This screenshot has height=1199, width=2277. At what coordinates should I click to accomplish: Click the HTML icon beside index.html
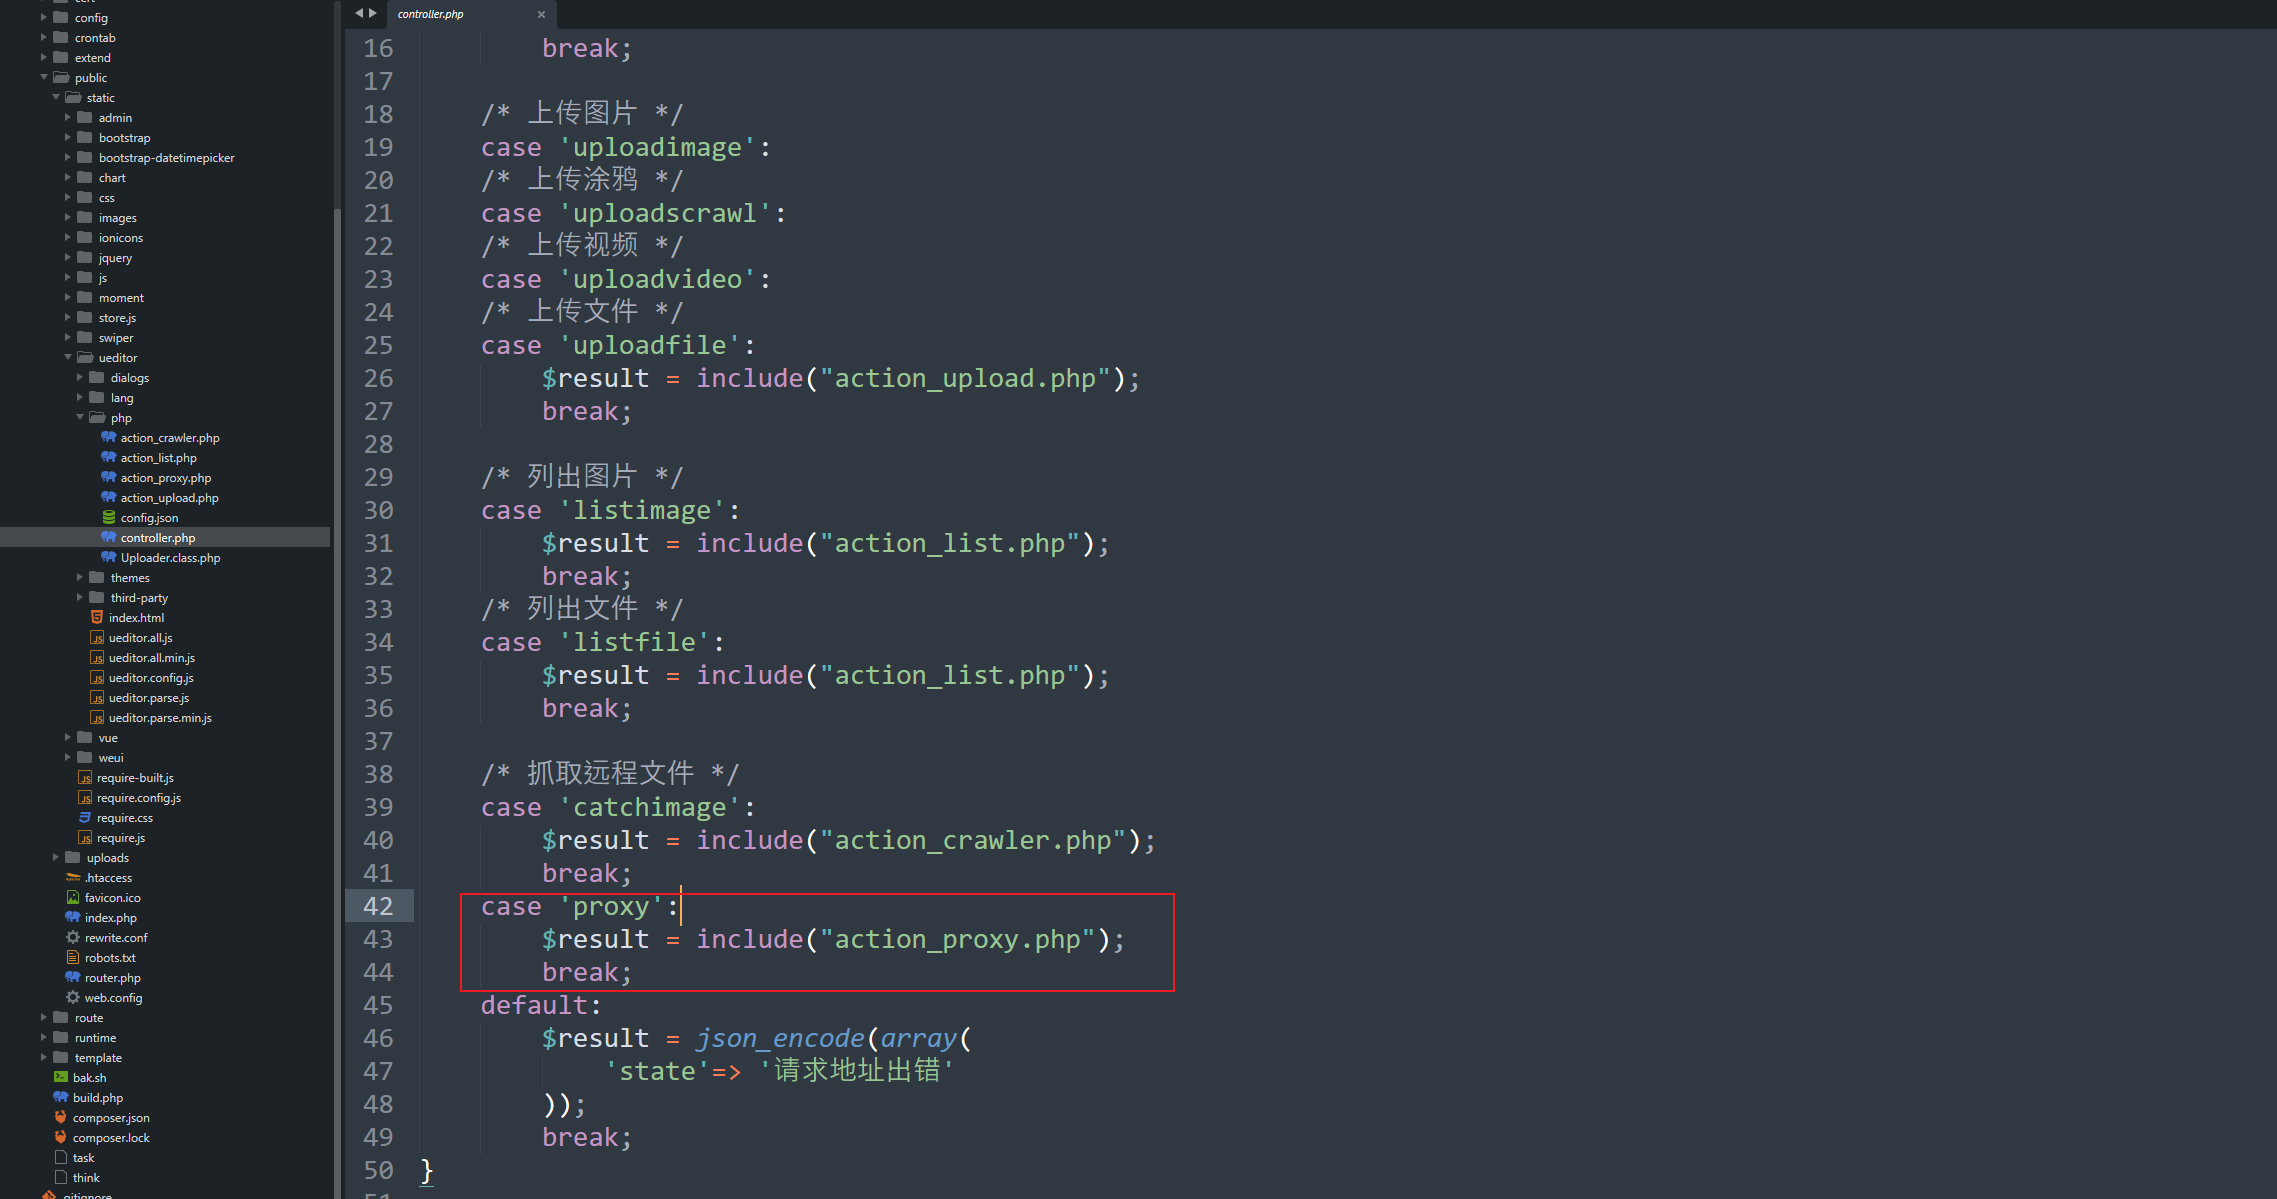[x=97, y=617]
